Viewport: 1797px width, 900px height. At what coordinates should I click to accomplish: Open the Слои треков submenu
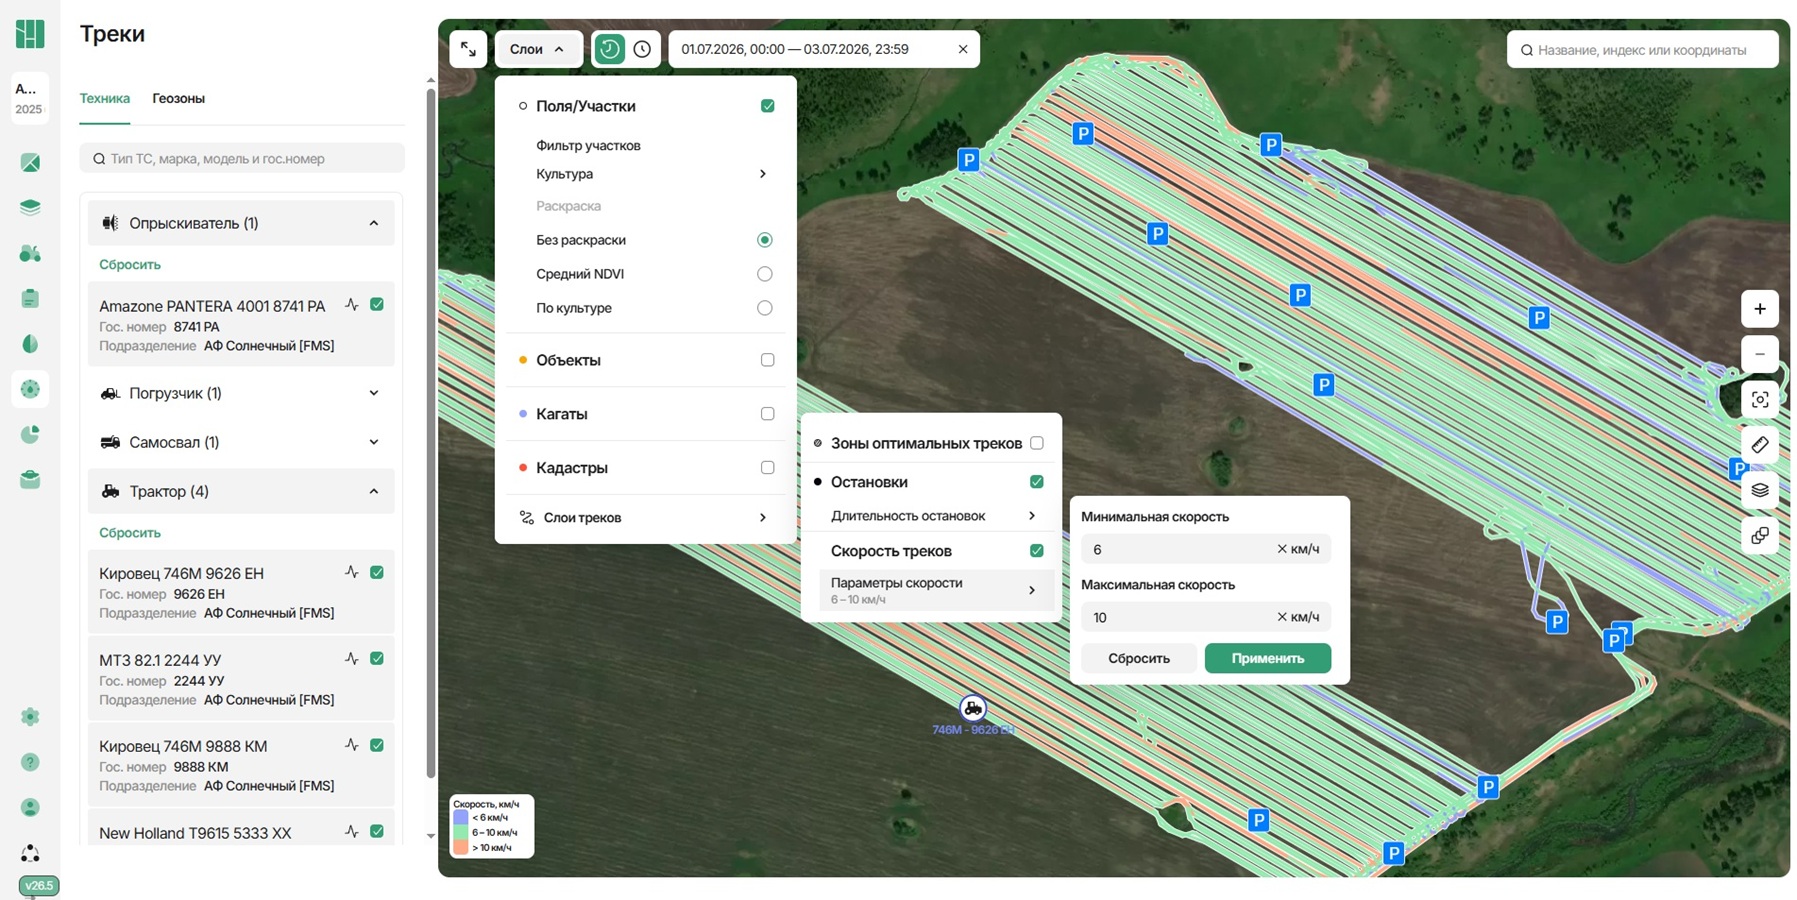[x=645, y=518]
